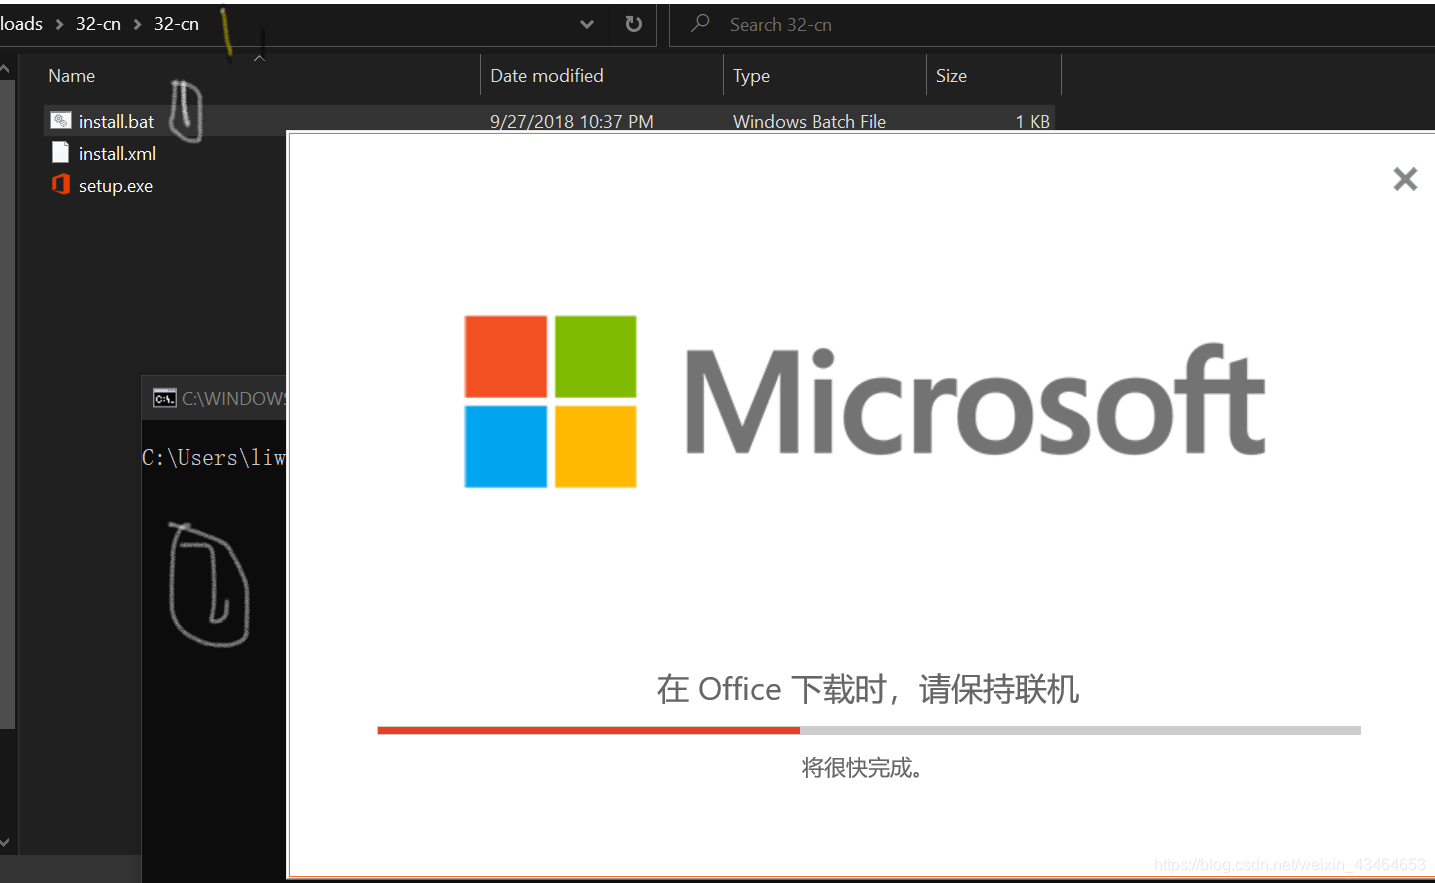Click the Microsoft four-color logo
This screenshot has height=883, width=1435.
(x=550, y=401)
